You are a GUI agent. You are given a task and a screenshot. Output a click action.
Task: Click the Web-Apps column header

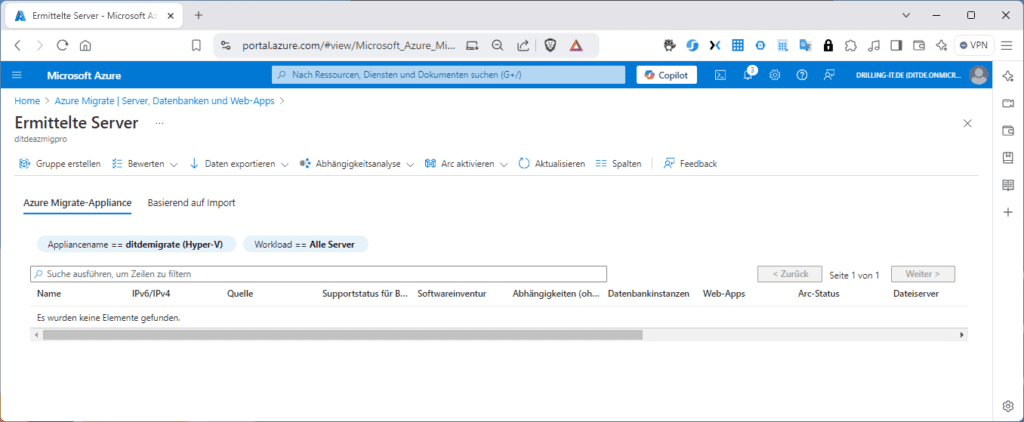point(724,294)
